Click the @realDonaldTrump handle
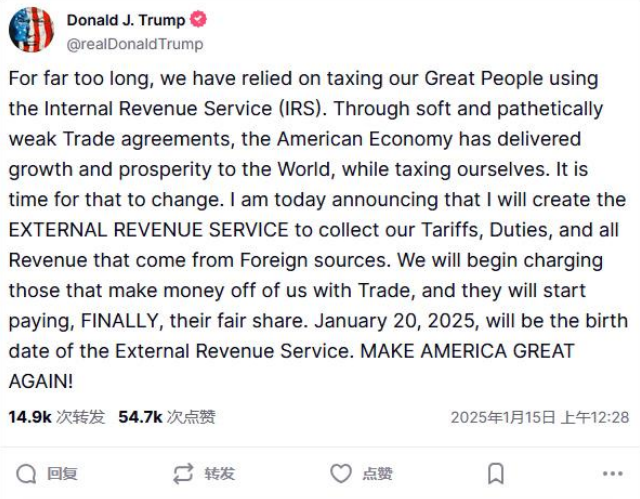Image resolution: width=640 pixels, height=499 pixels. tap(135, 43)
